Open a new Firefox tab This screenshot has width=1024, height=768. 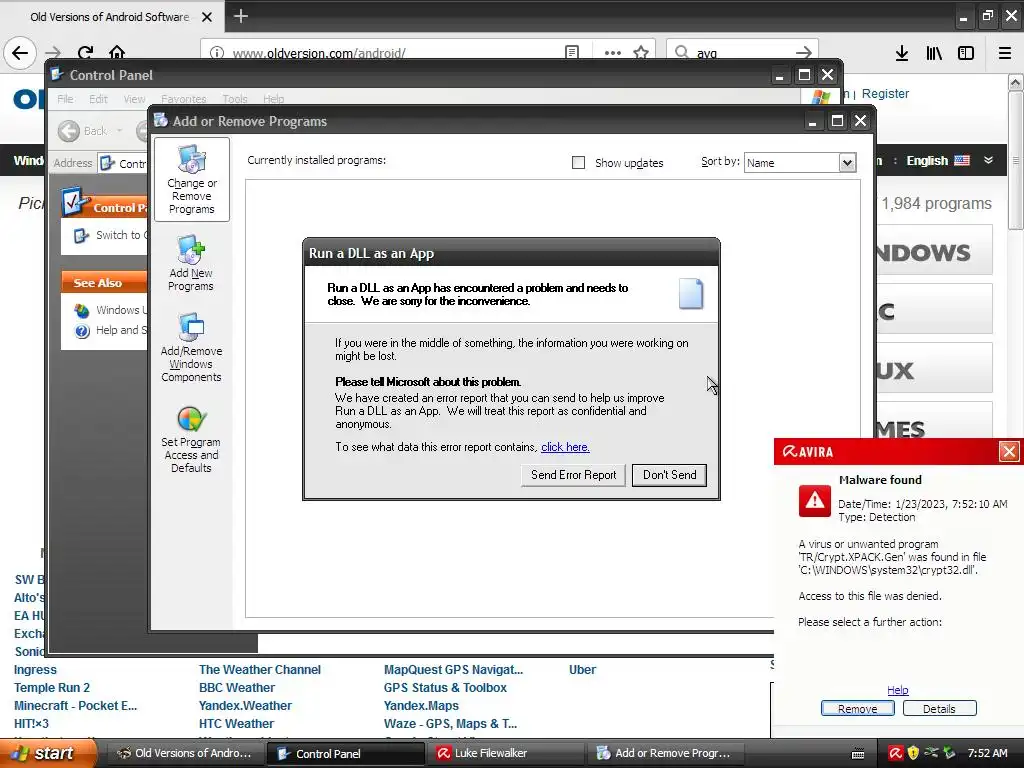click(240, 16)
